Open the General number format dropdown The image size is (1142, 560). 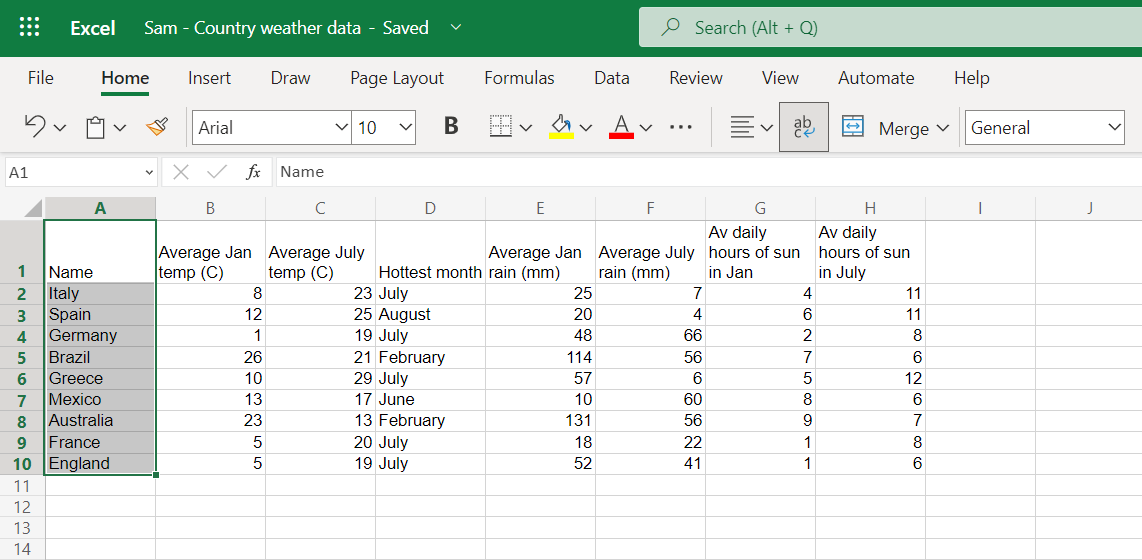[1044, 127]
